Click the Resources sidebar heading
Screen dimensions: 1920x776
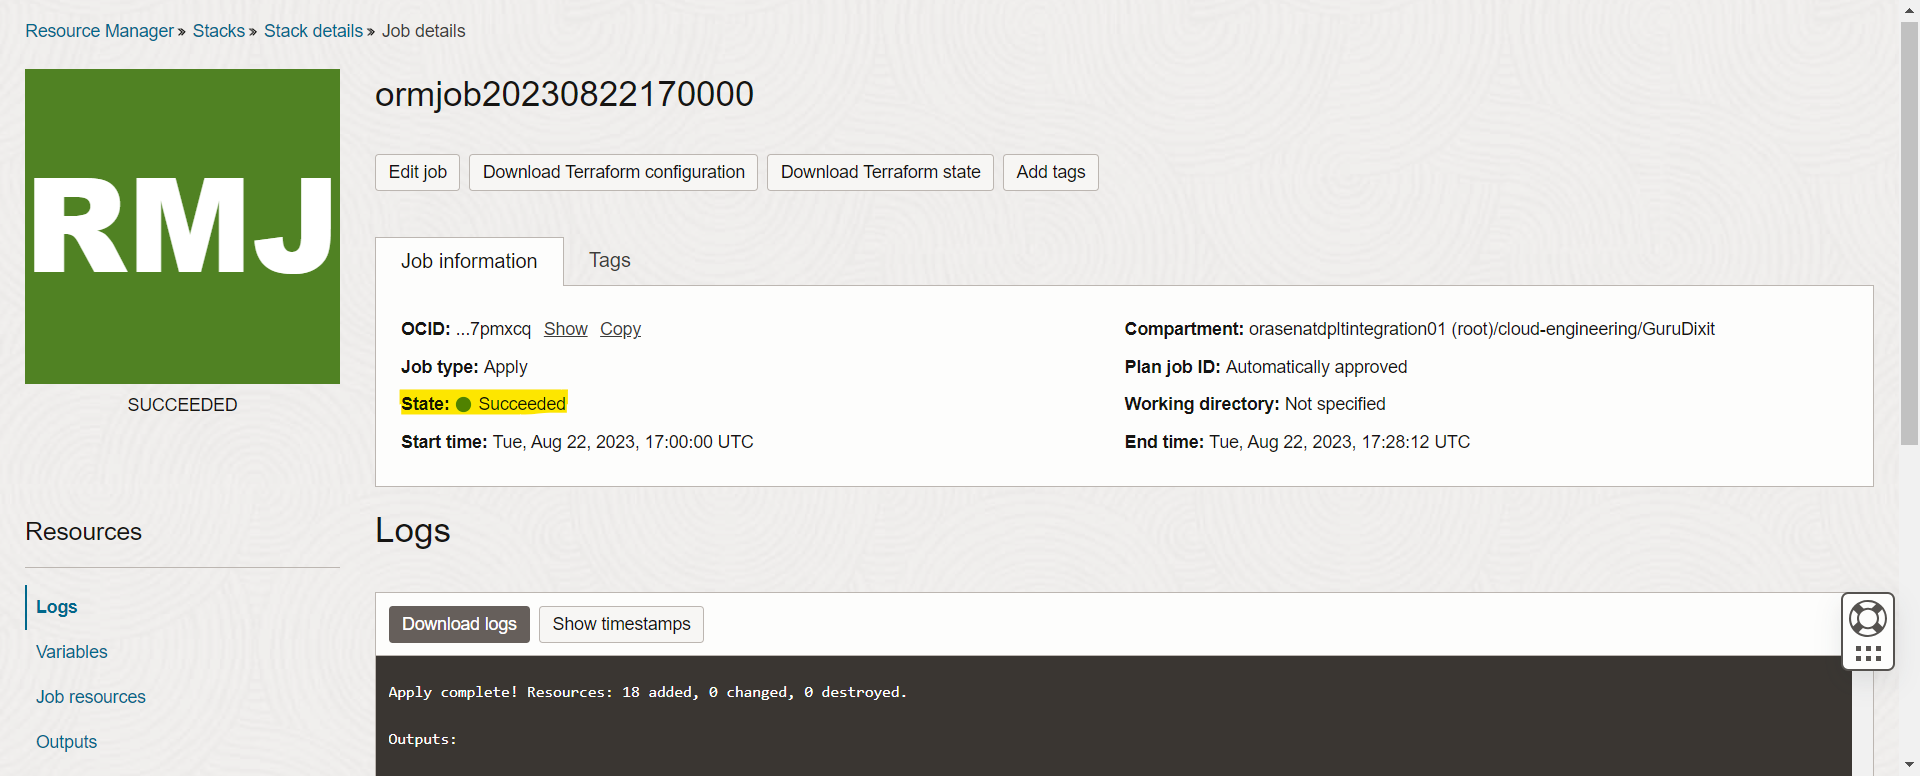pos(83,532)
